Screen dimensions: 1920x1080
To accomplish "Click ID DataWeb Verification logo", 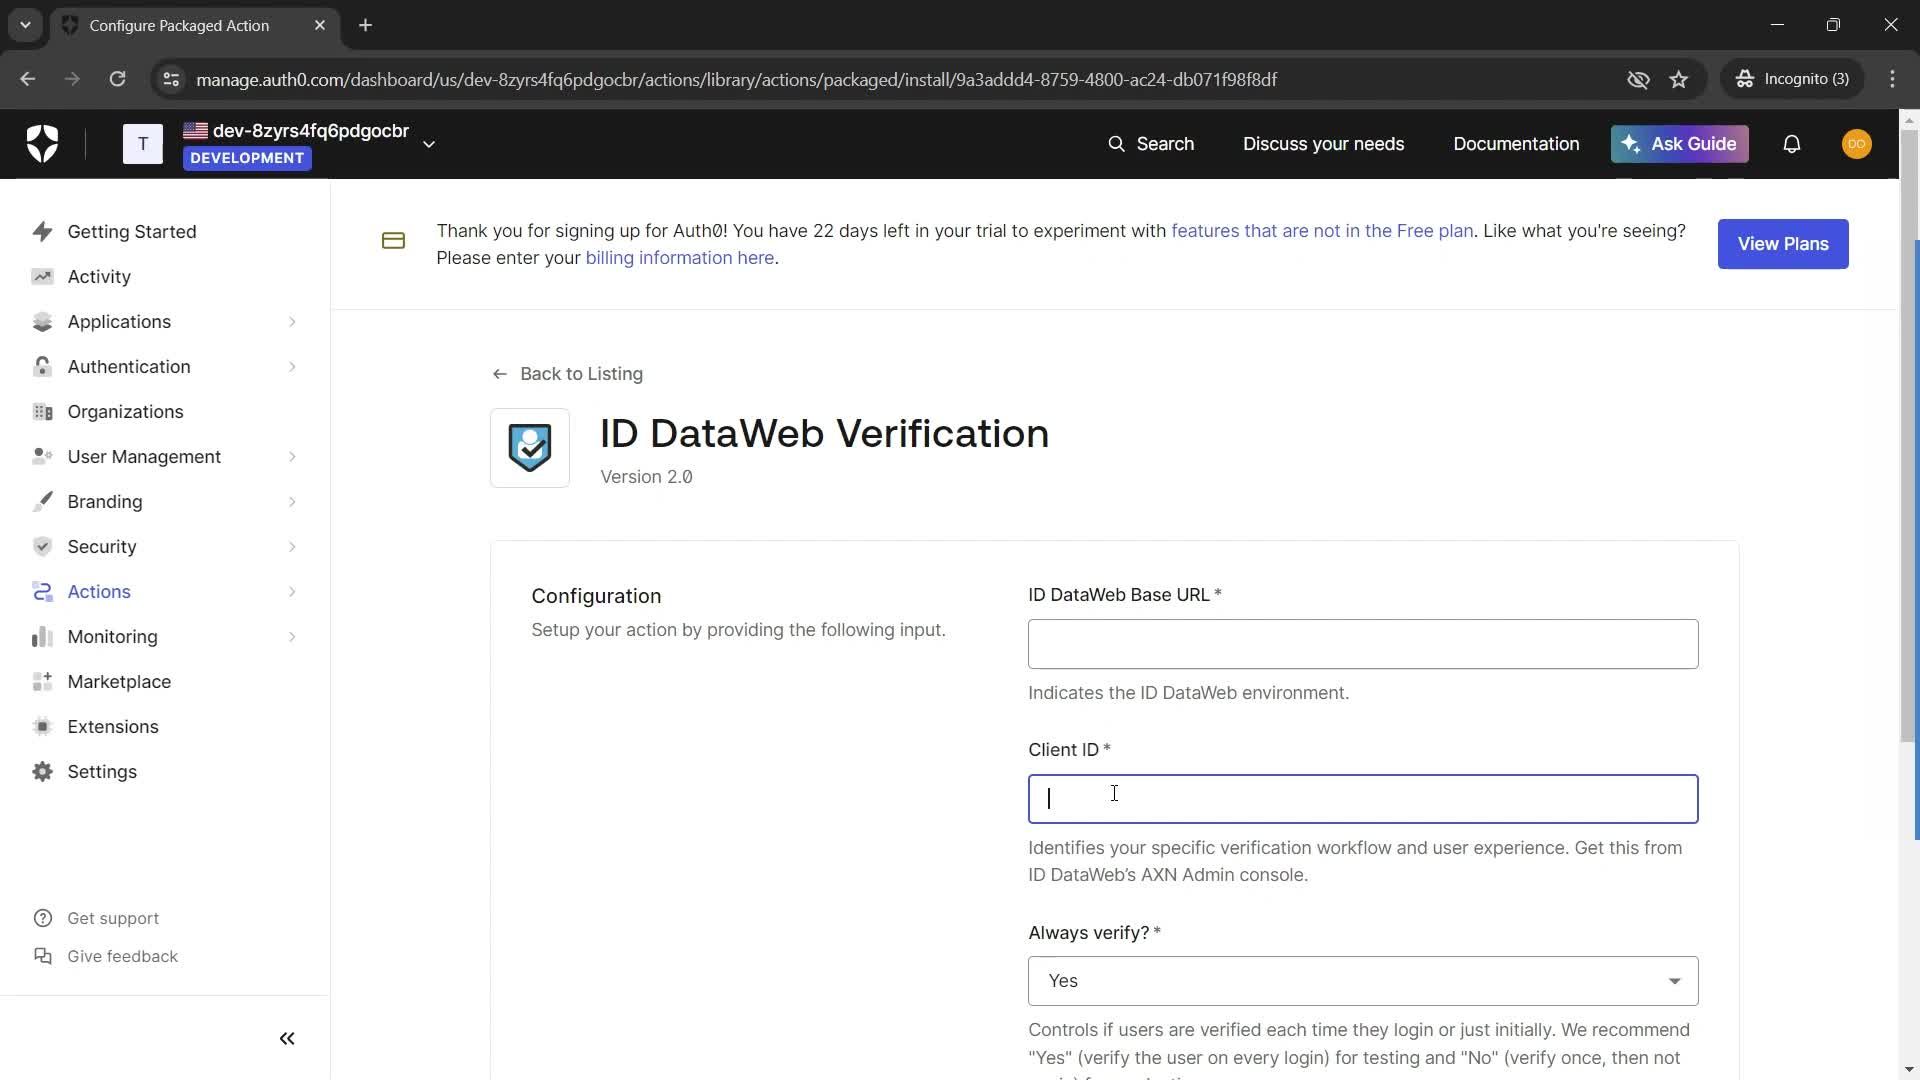I will (x=530, y=448).
